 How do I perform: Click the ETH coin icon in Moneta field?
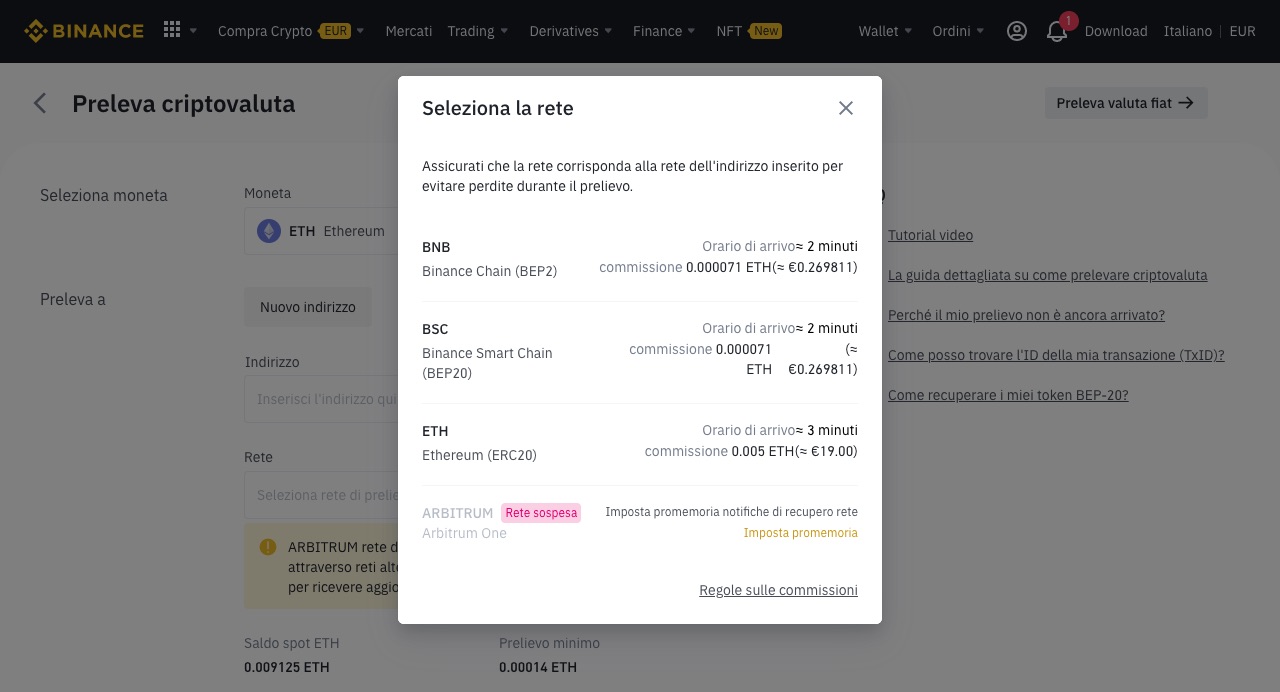[269, 231]
